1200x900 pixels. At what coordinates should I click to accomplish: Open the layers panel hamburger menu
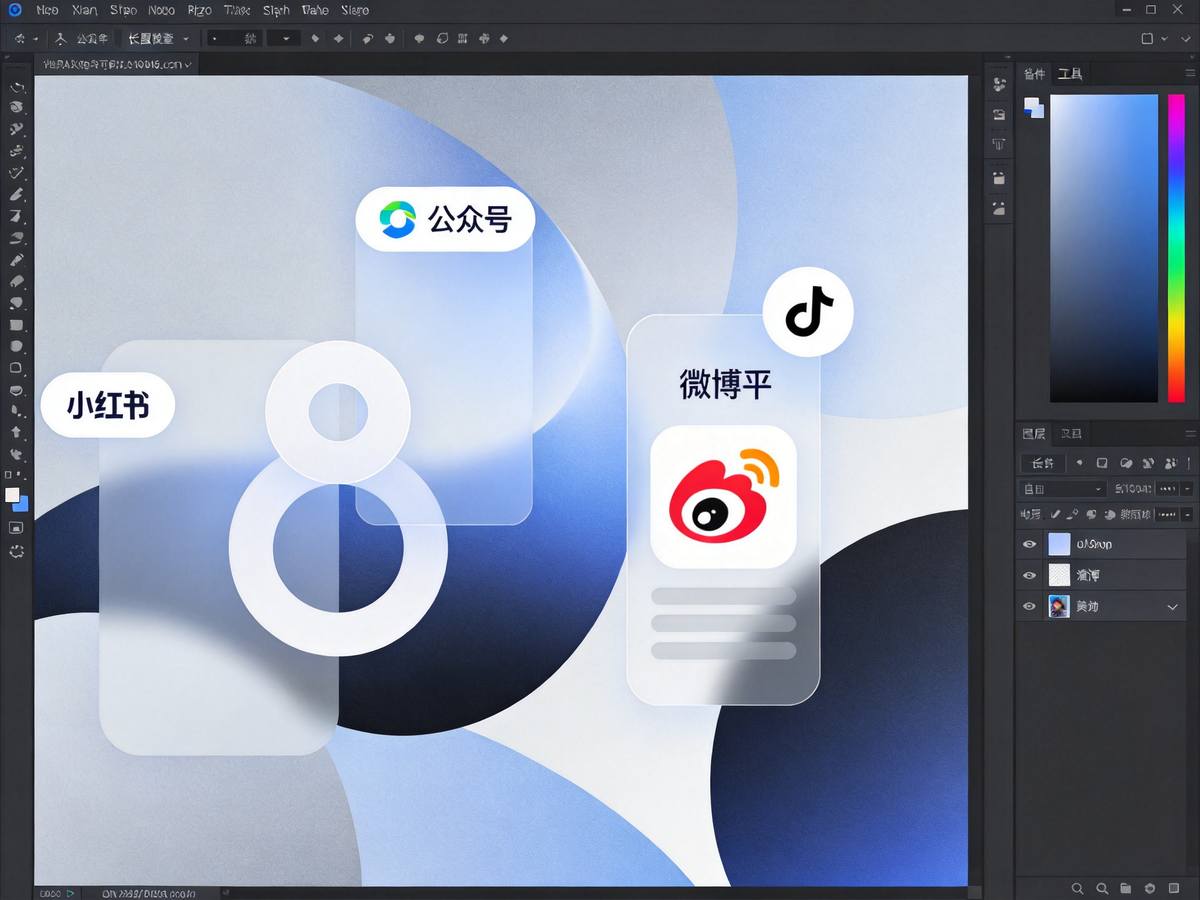click(1190, 433)
